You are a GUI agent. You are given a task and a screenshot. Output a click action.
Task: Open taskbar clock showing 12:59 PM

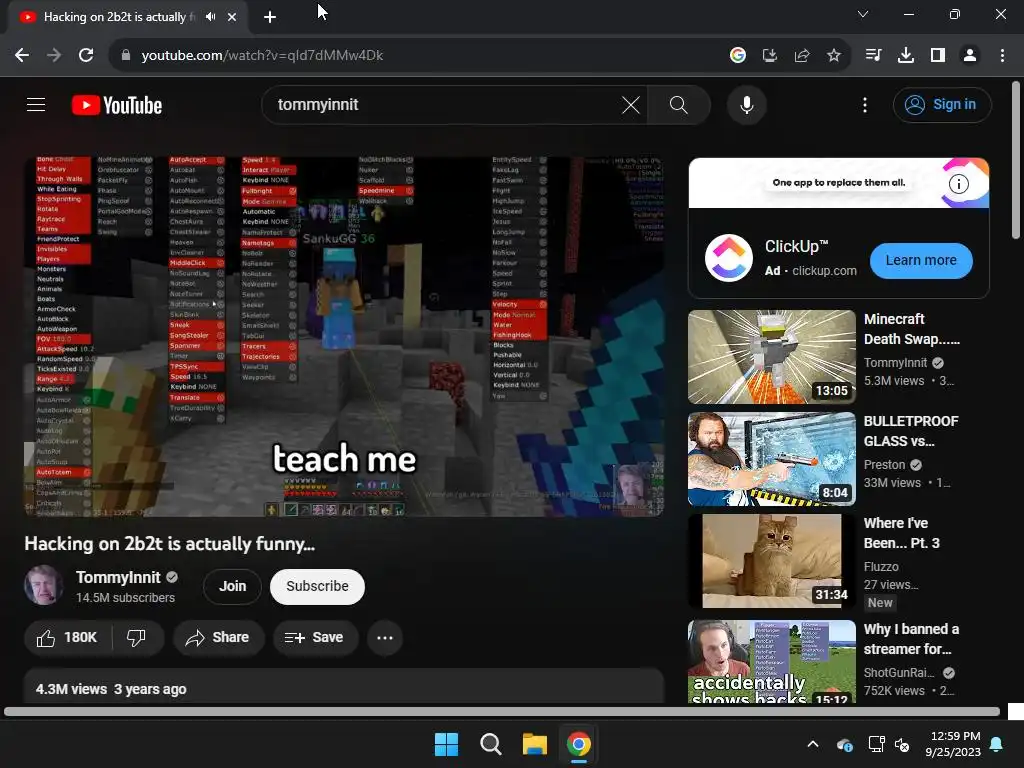point(953,744)
